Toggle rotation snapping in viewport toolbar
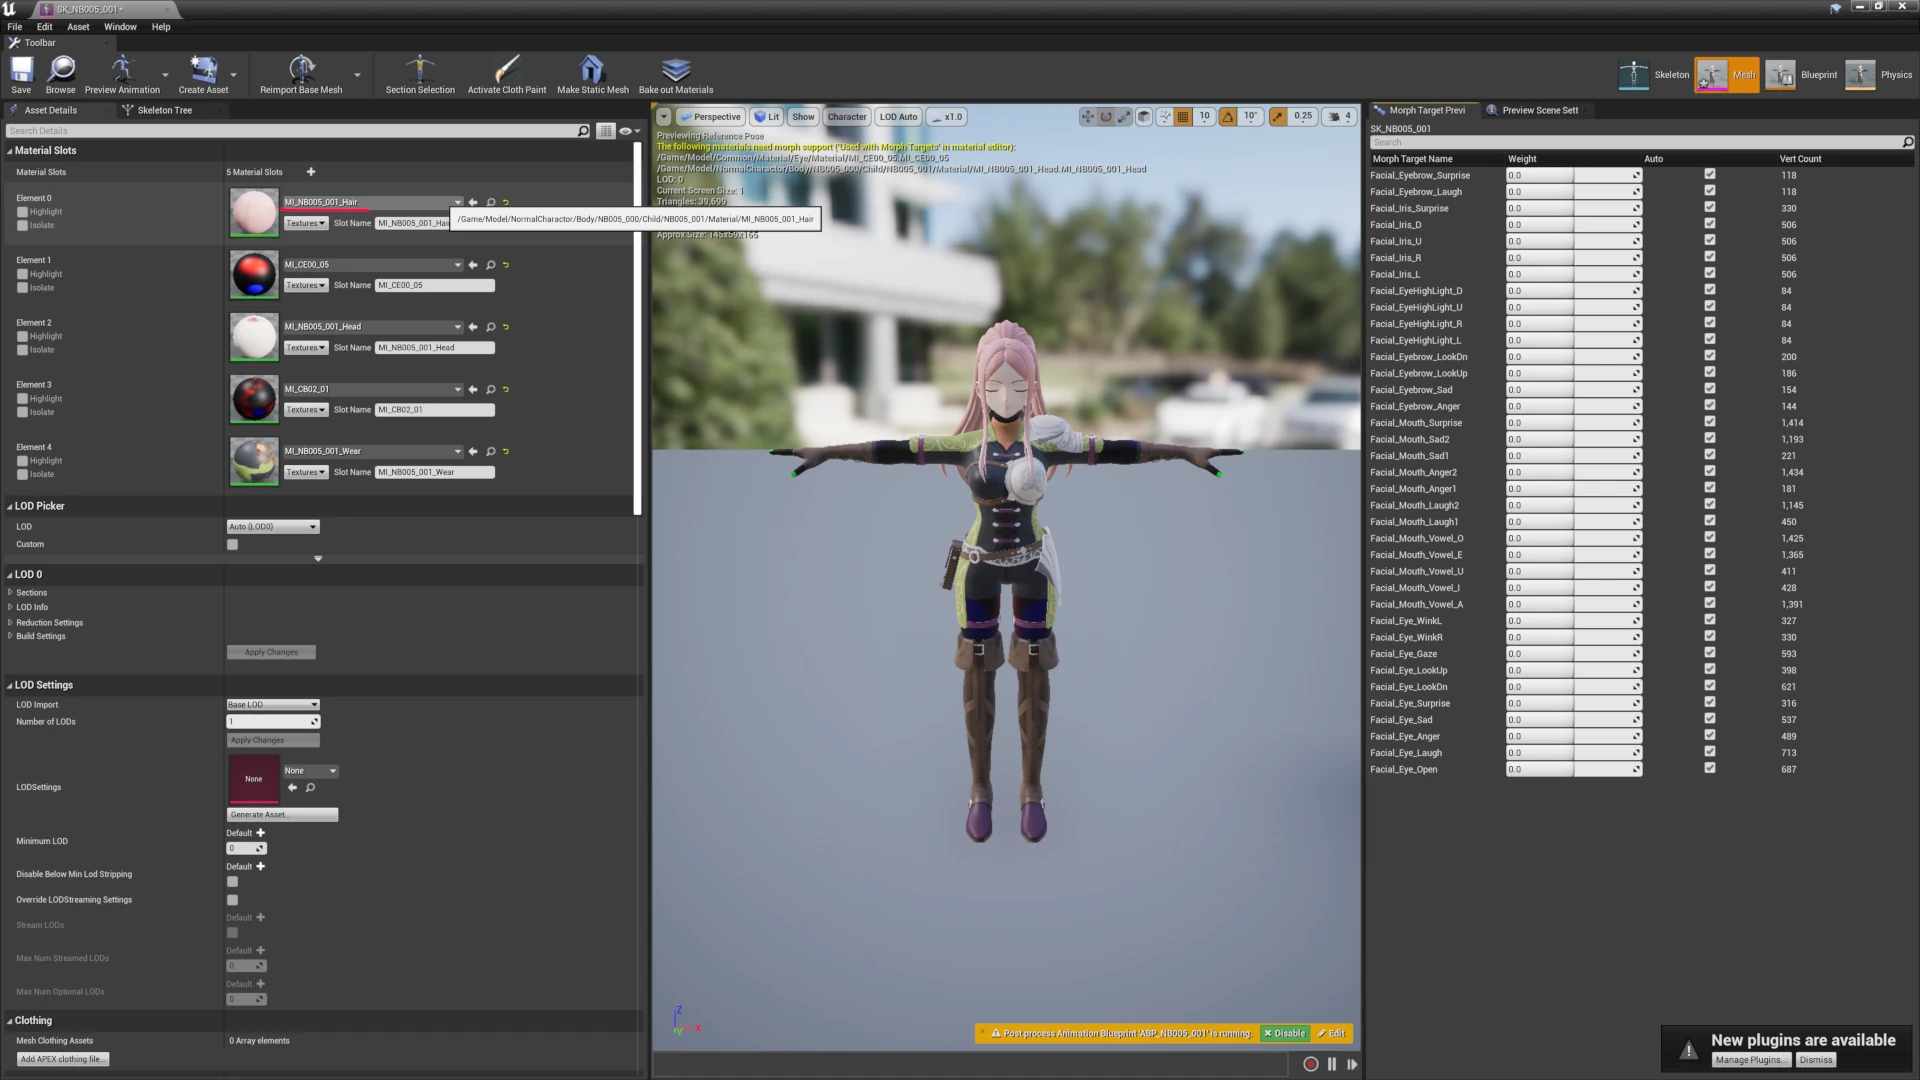The height and width of the screenshot is (1080, 1920). point(1228,117)
